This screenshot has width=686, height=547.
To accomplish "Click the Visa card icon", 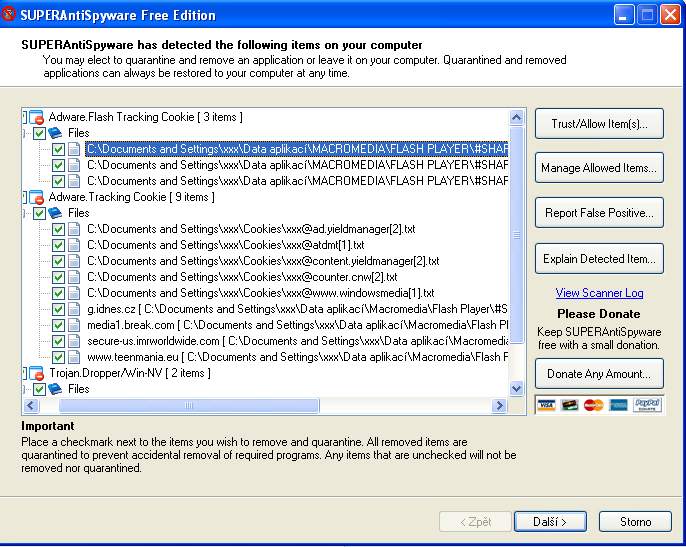I will tap(546, 405).
